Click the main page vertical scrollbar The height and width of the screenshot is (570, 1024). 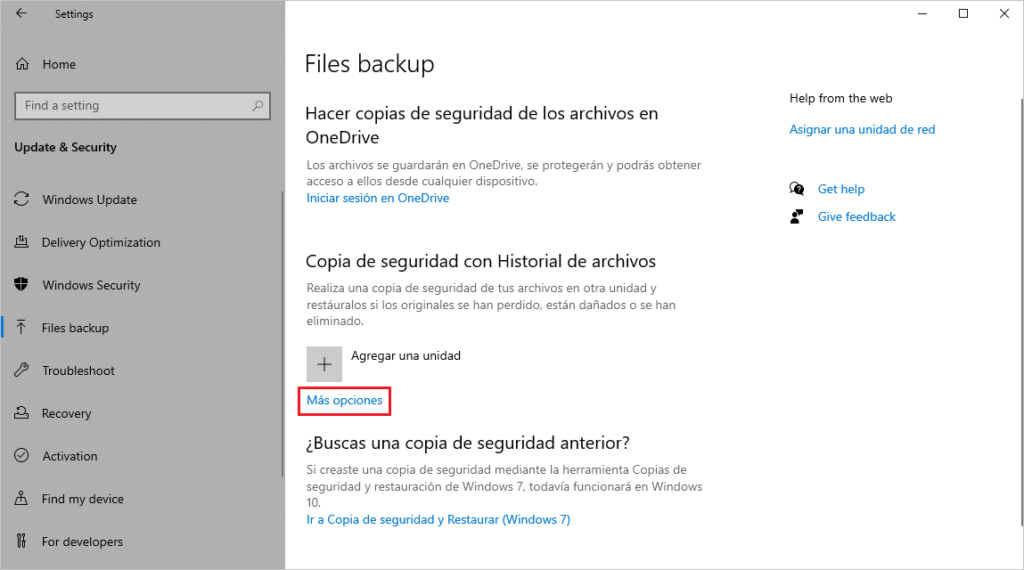pos(1021,312)
